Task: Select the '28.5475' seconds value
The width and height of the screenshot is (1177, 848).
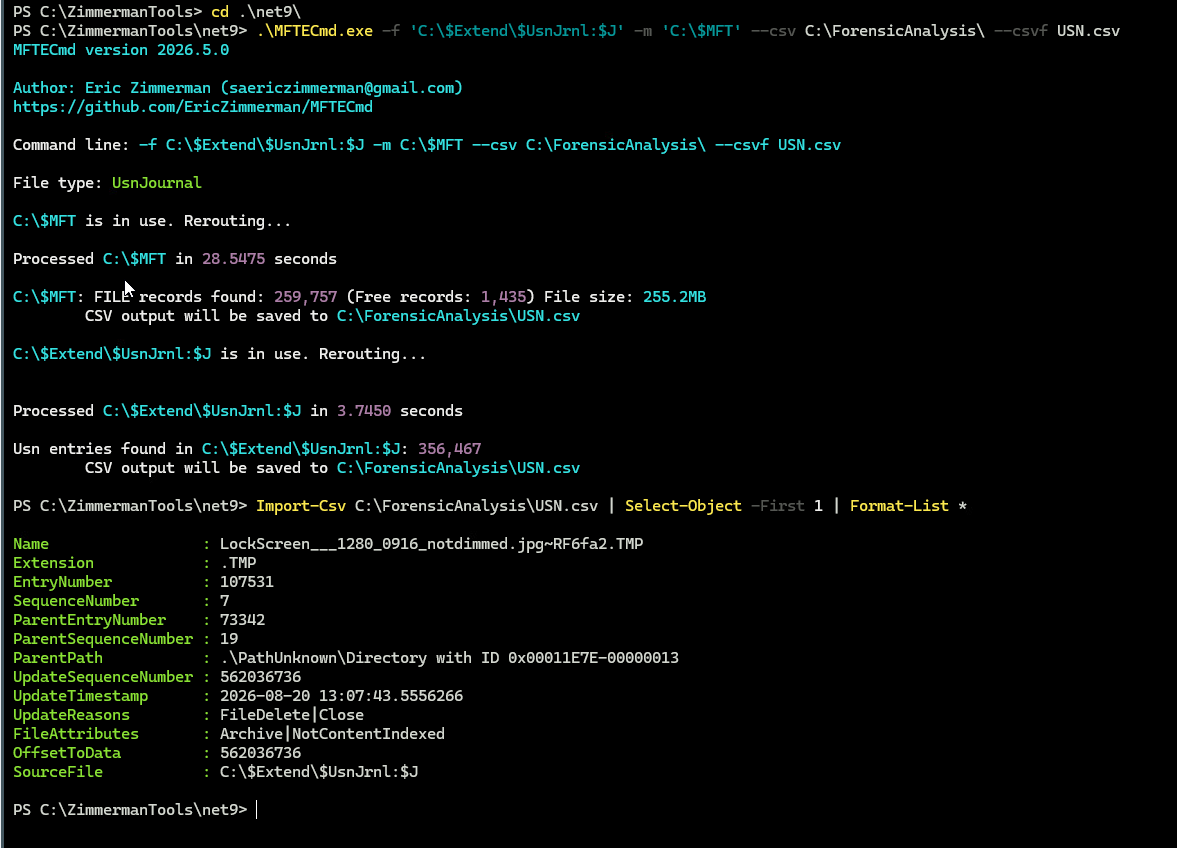Action: (233, 258)
